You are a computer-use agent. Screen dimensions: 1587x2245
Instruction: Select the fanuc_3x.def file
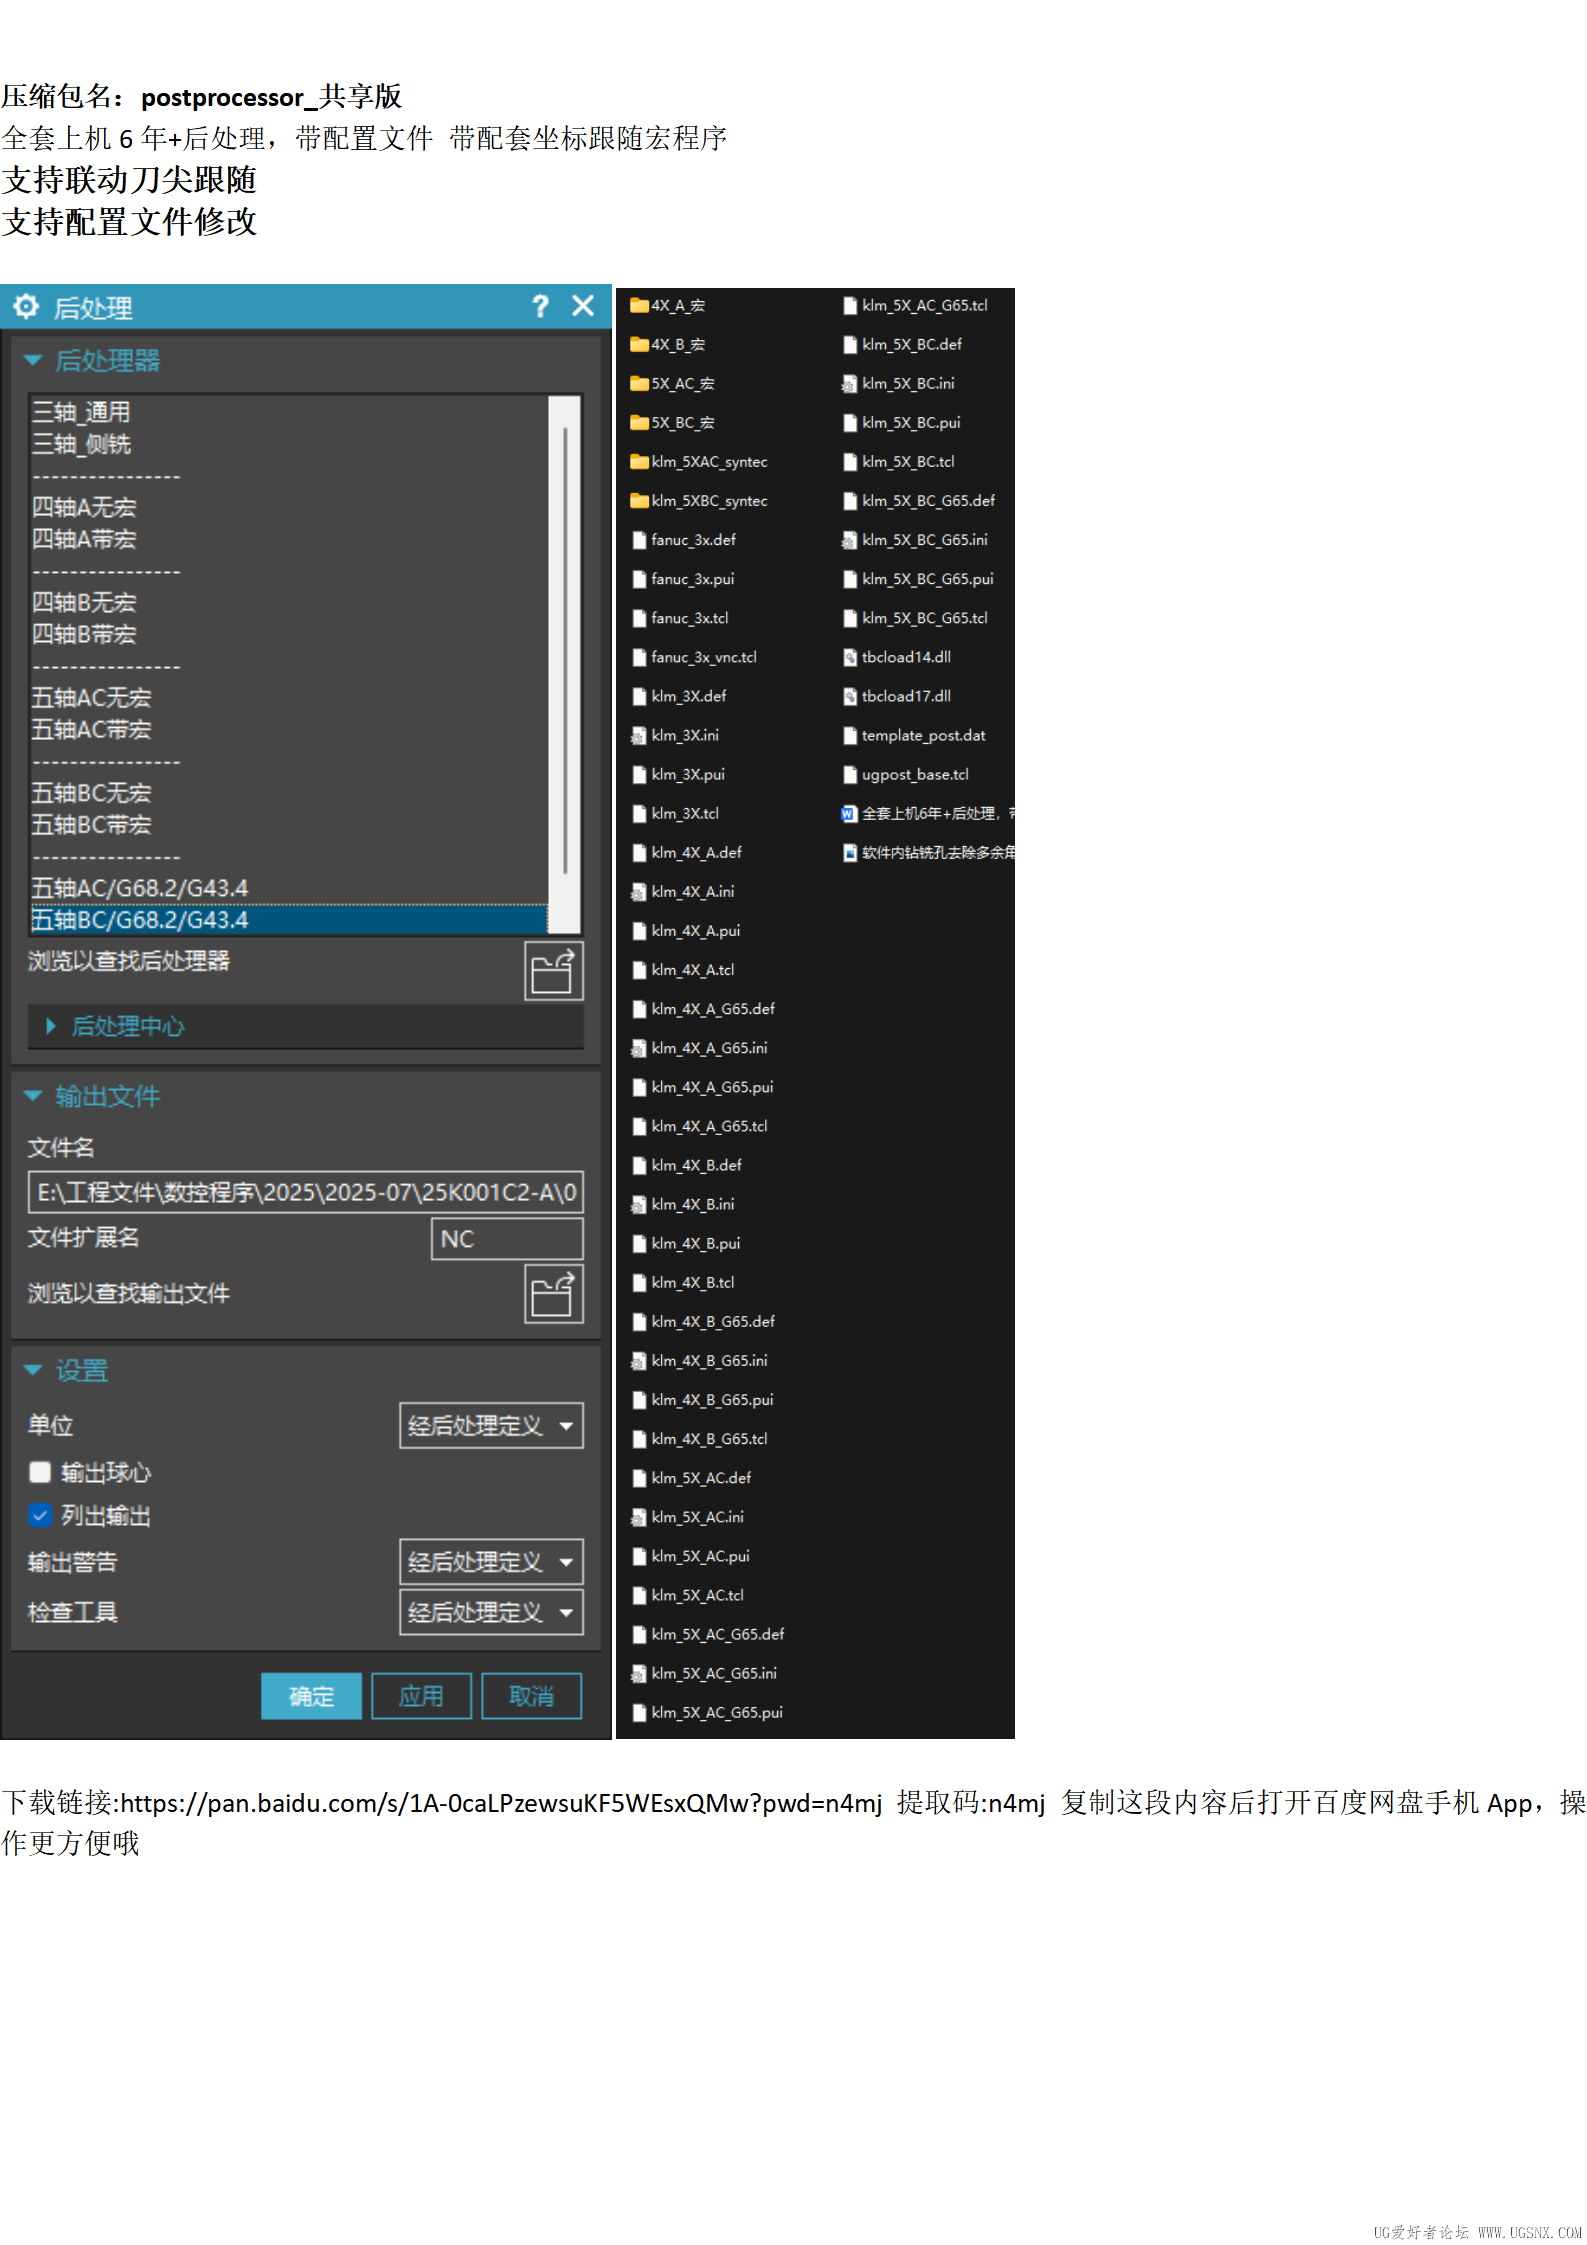tap(684, 540)
